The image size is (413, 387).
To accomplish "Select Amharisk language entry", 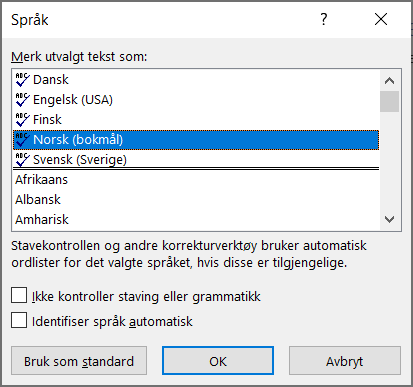I will coord(196,220).
